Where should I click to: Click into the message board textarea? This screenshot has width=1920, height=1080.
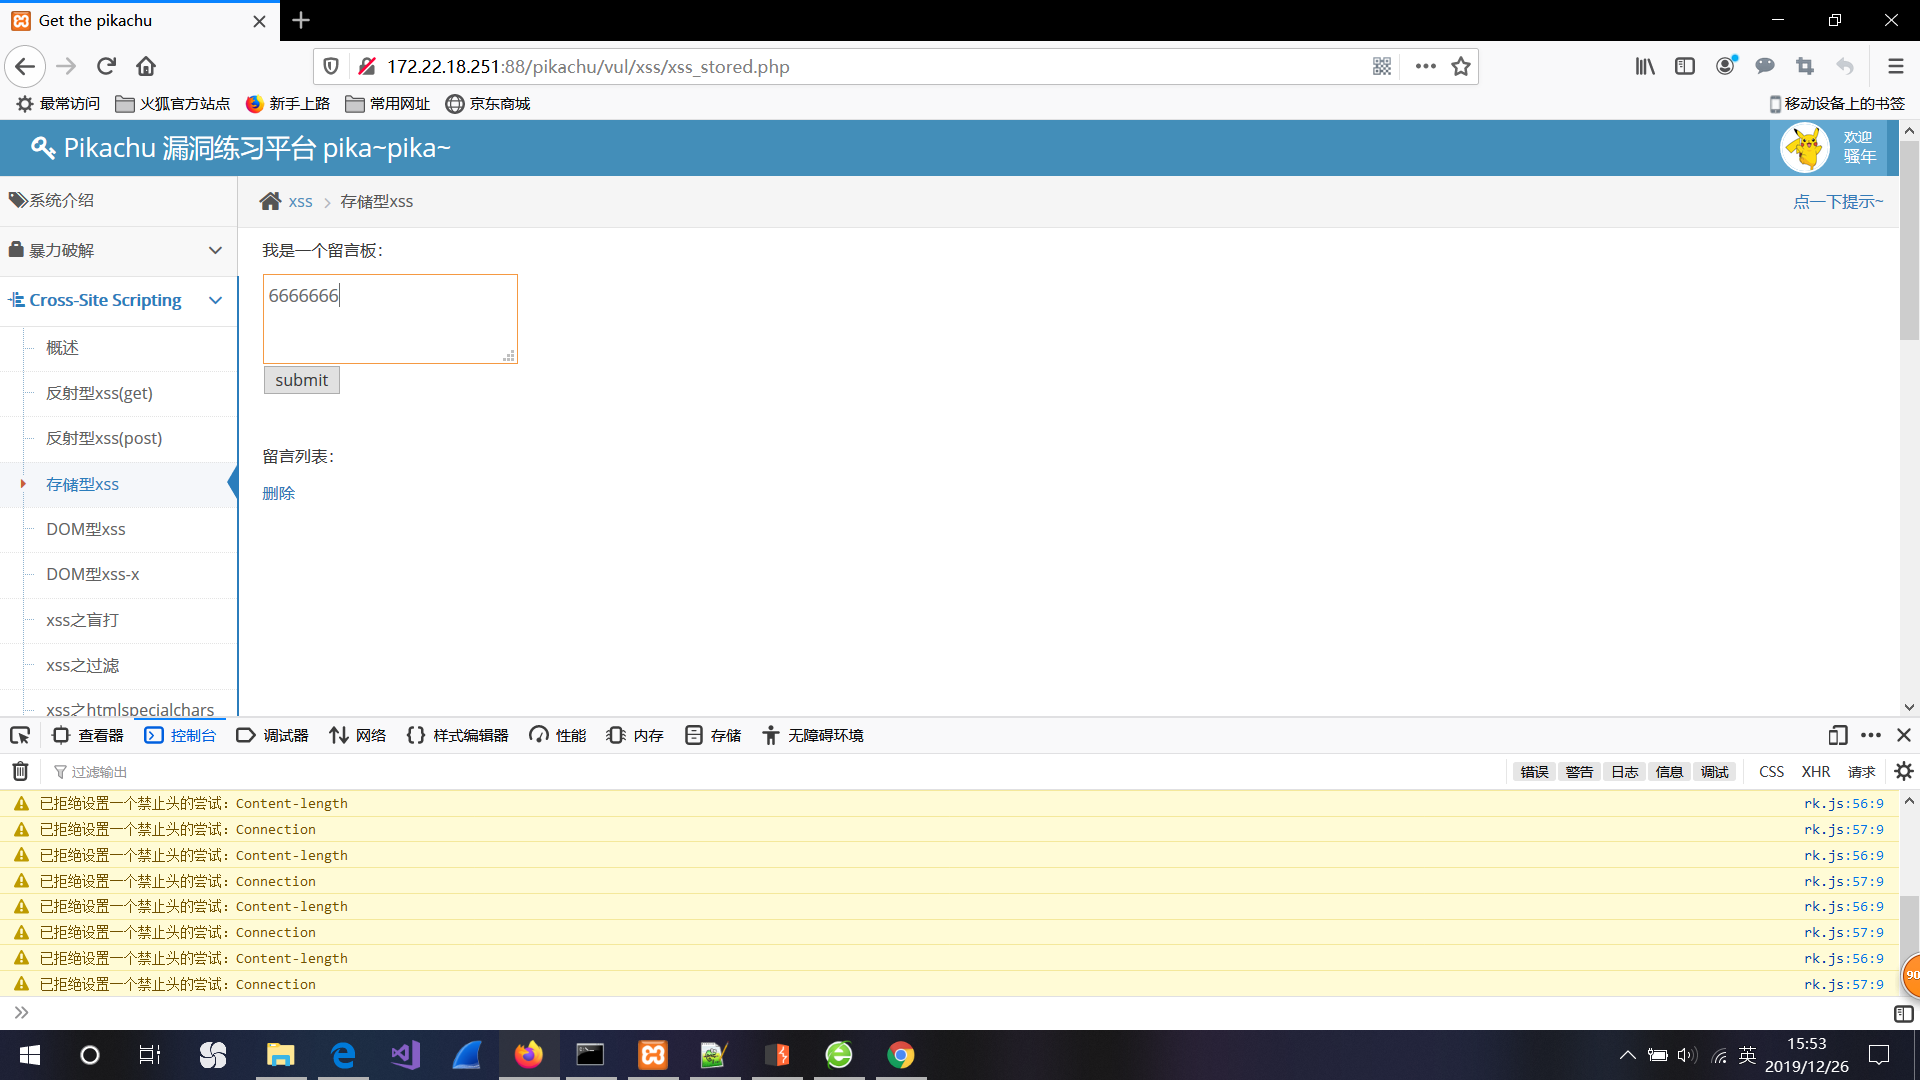click(390, 320)
